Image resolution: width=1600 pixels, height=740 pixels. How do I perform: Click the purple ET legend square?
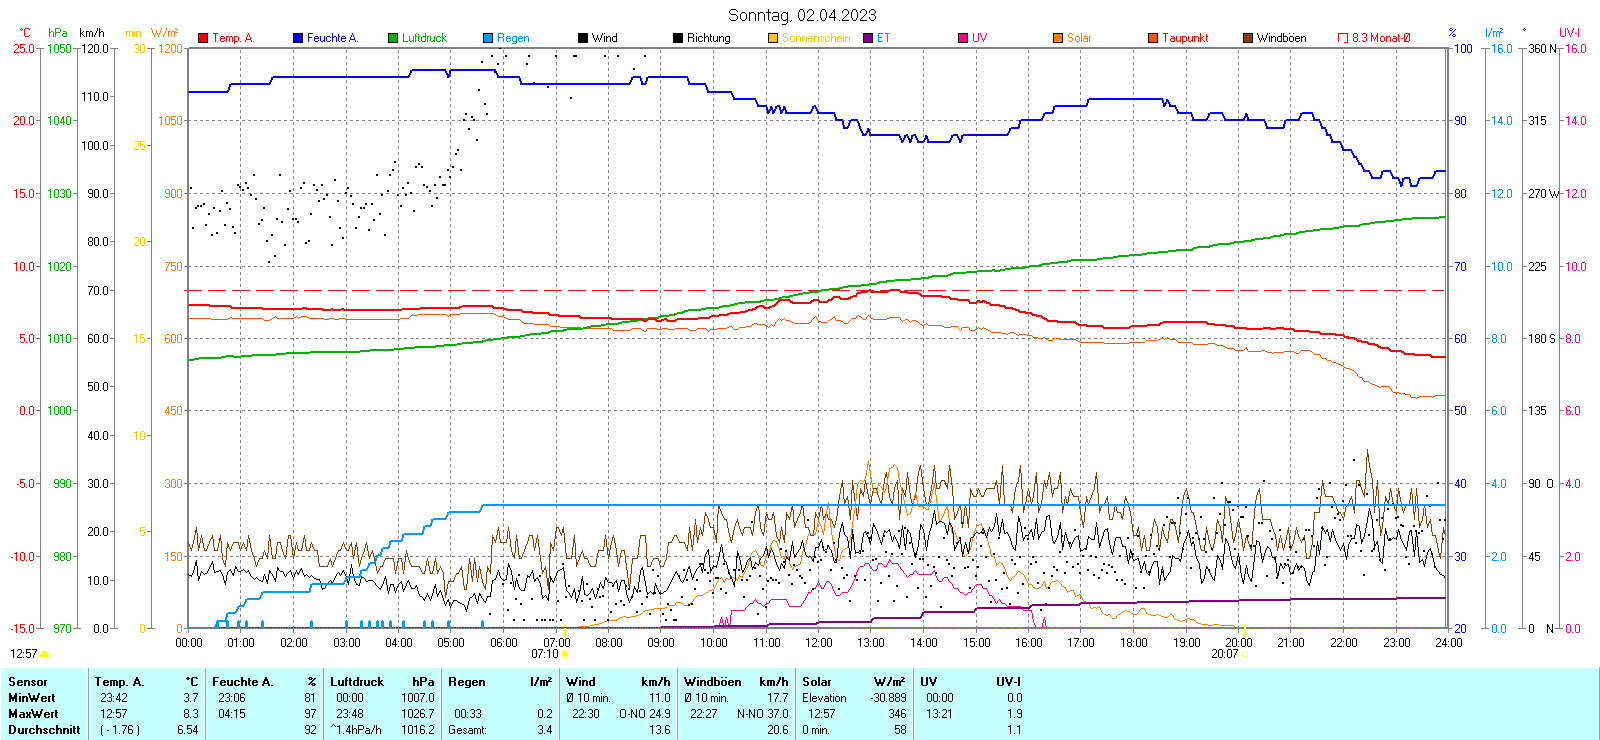point(868,38)
